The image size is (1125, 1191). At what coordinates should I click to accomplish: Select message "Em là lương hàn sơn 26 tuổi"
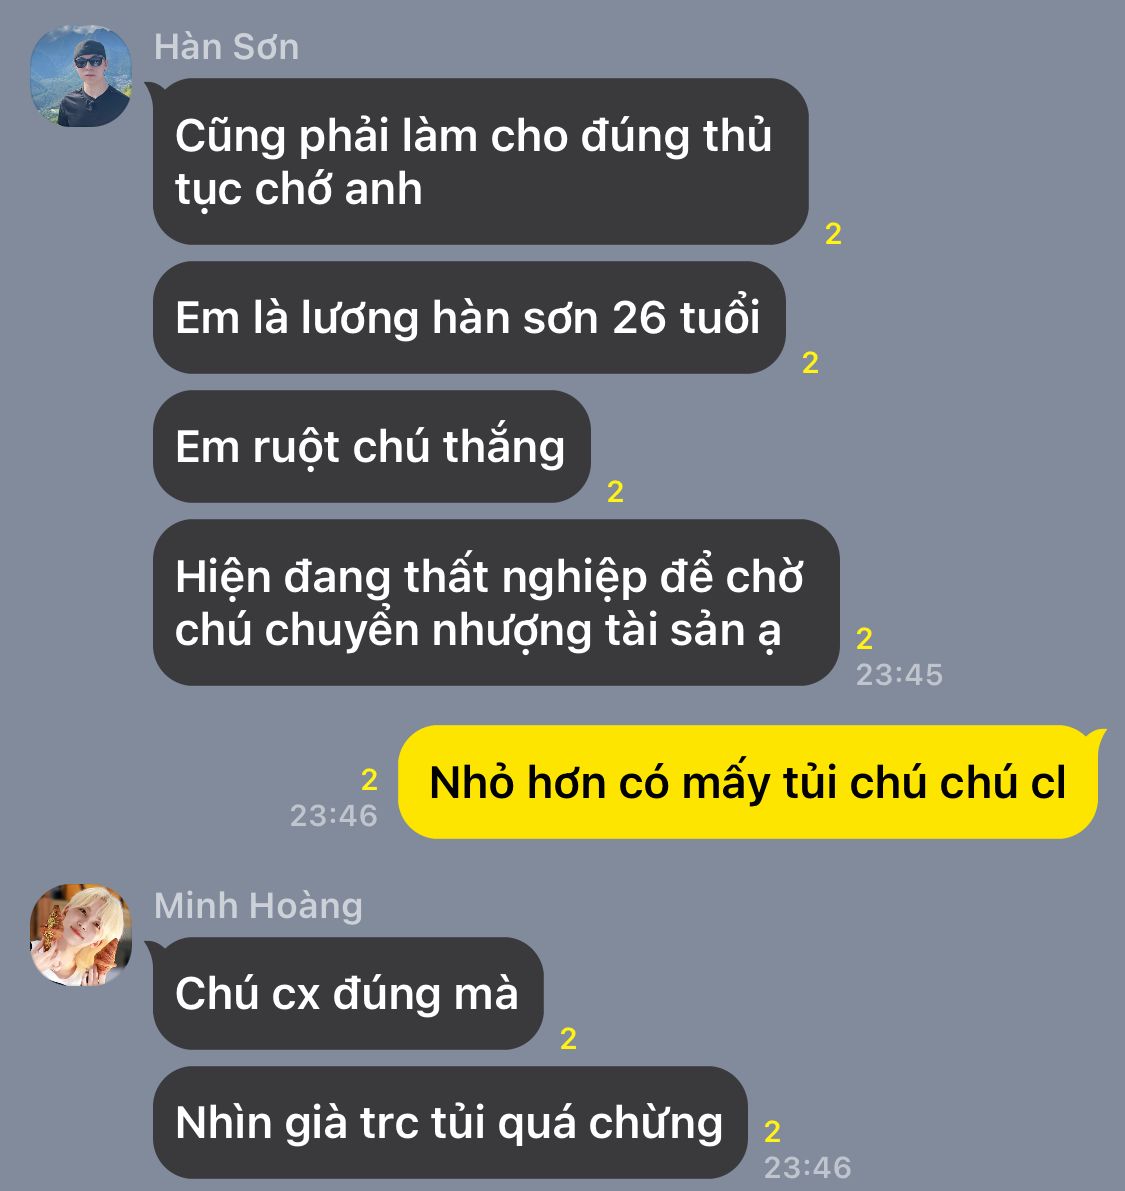click(x=469, y=317)
